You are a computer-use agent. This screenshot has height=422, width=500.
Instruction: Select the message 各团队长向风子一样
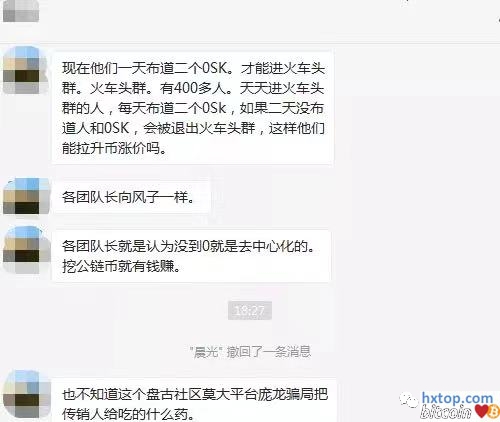(x=128, y=197)
